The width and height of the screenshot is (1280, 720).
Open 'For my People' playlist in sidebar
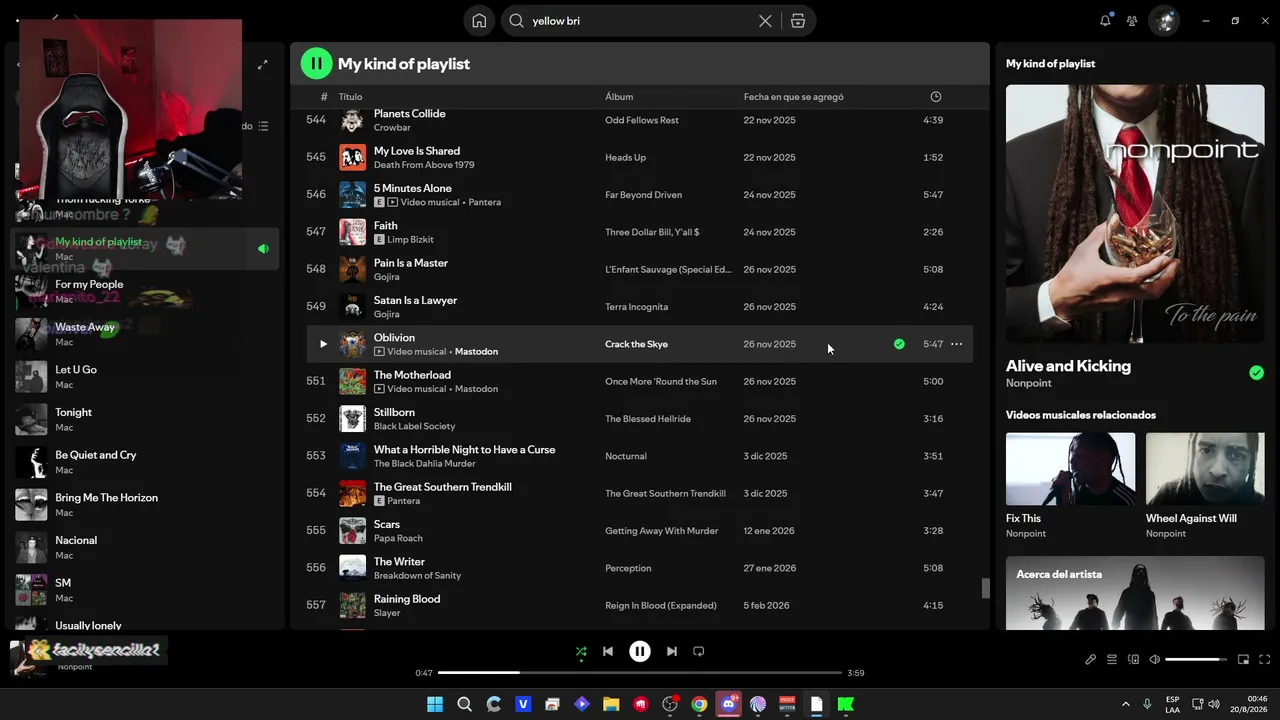(145, 291)
